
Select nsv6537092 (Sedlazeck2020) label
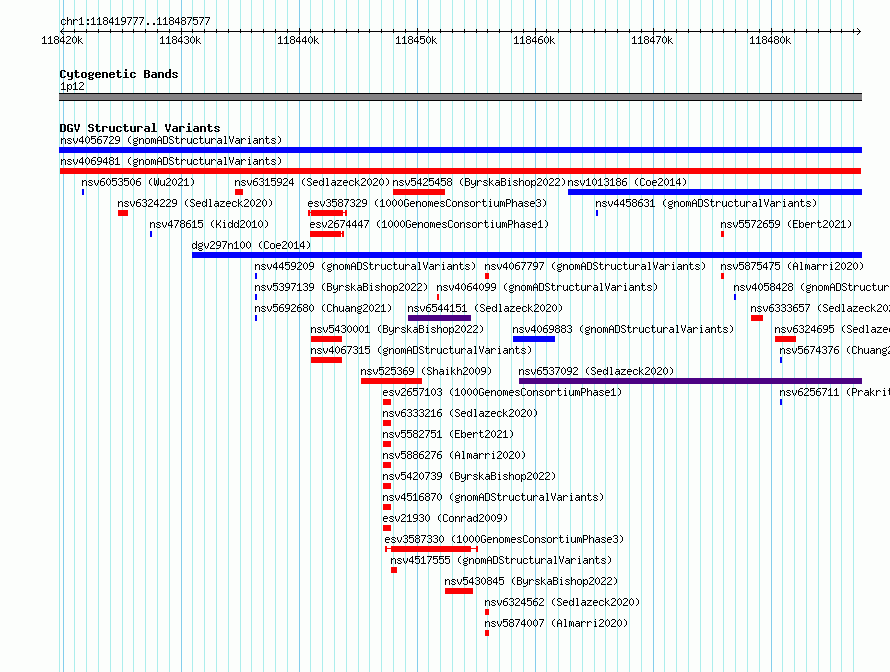pyautogui.click(x=596, y=371)
